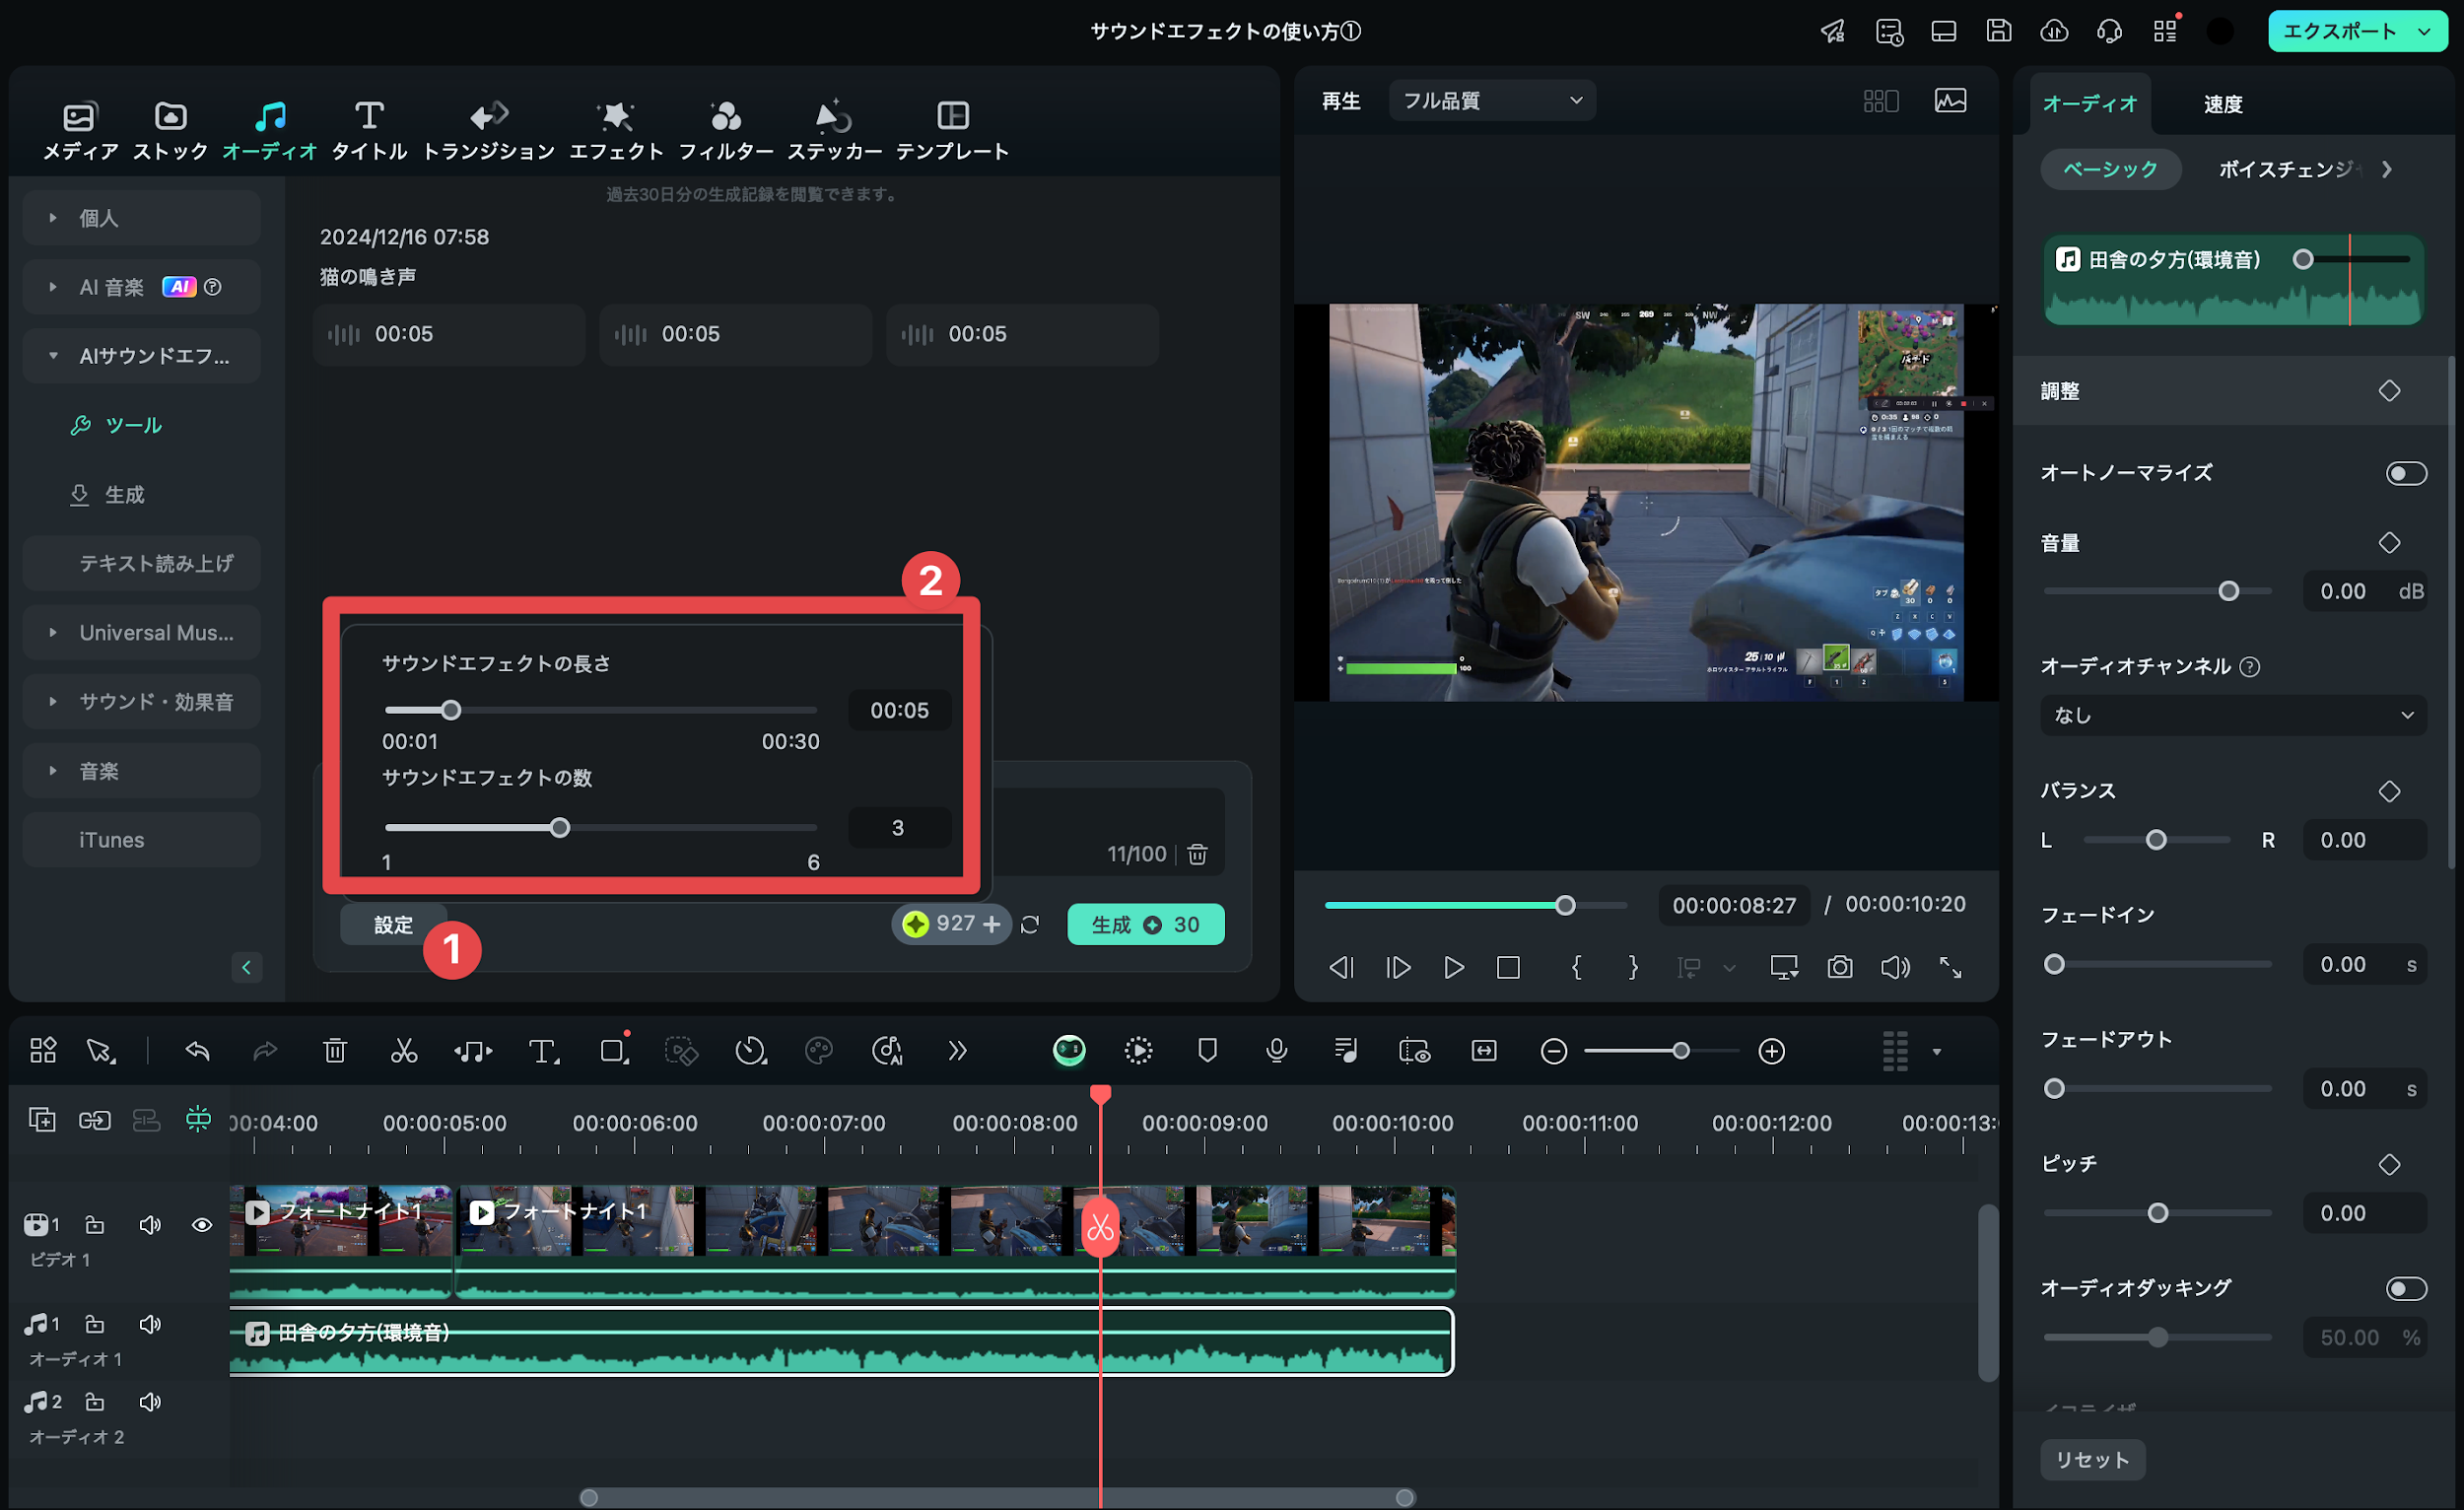Screen dimensions: 2464x1510
Task: Open the トランジション transitions tab
Action: pos(489,130)
